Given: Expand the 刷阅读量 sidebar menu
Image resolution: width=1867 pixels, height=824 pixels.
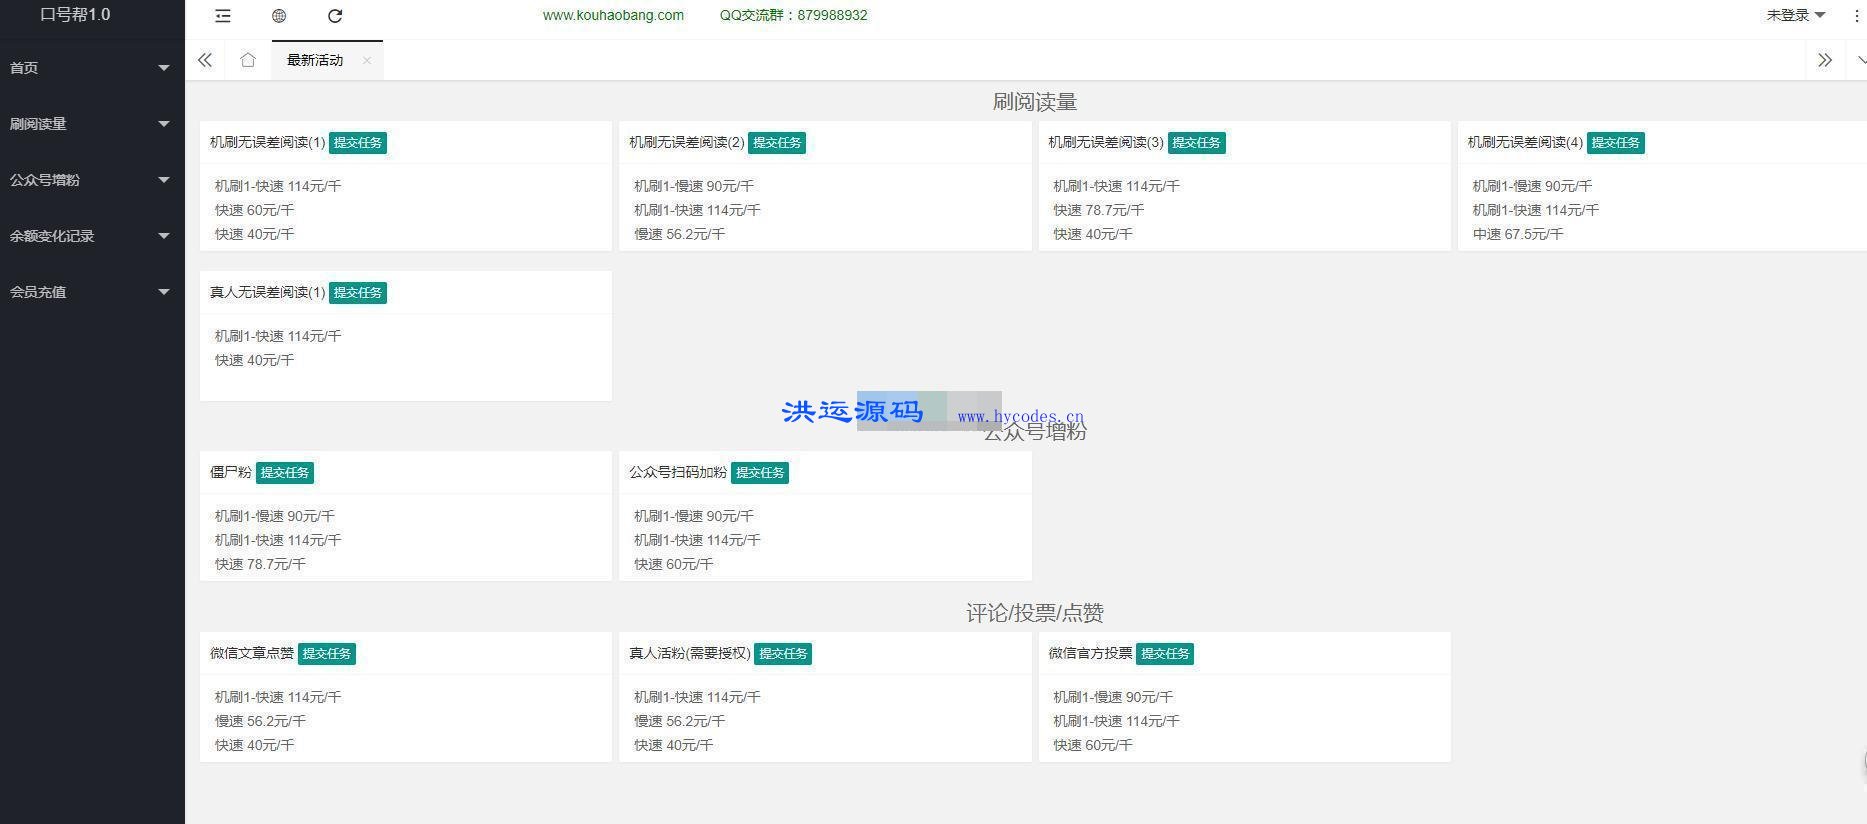Looking at the screenshot, I should click(92, 124).
